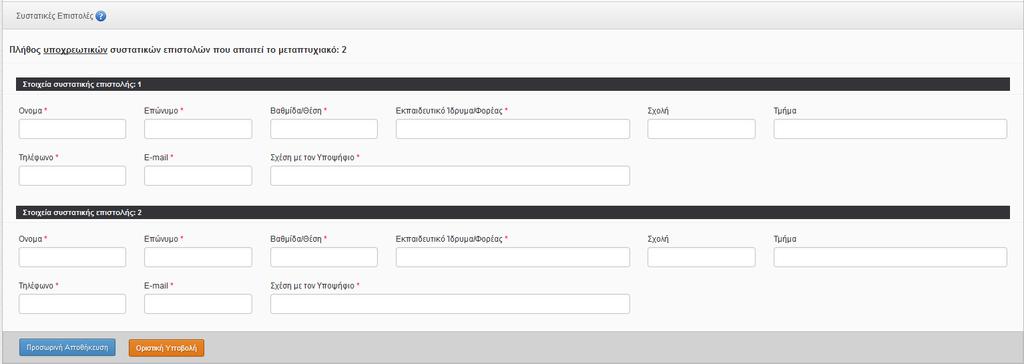This screenshot has height=364, width=1024.
Task: Click the Βαθμίδα/Θέση field in letter 1
Action: coord(324,129)
